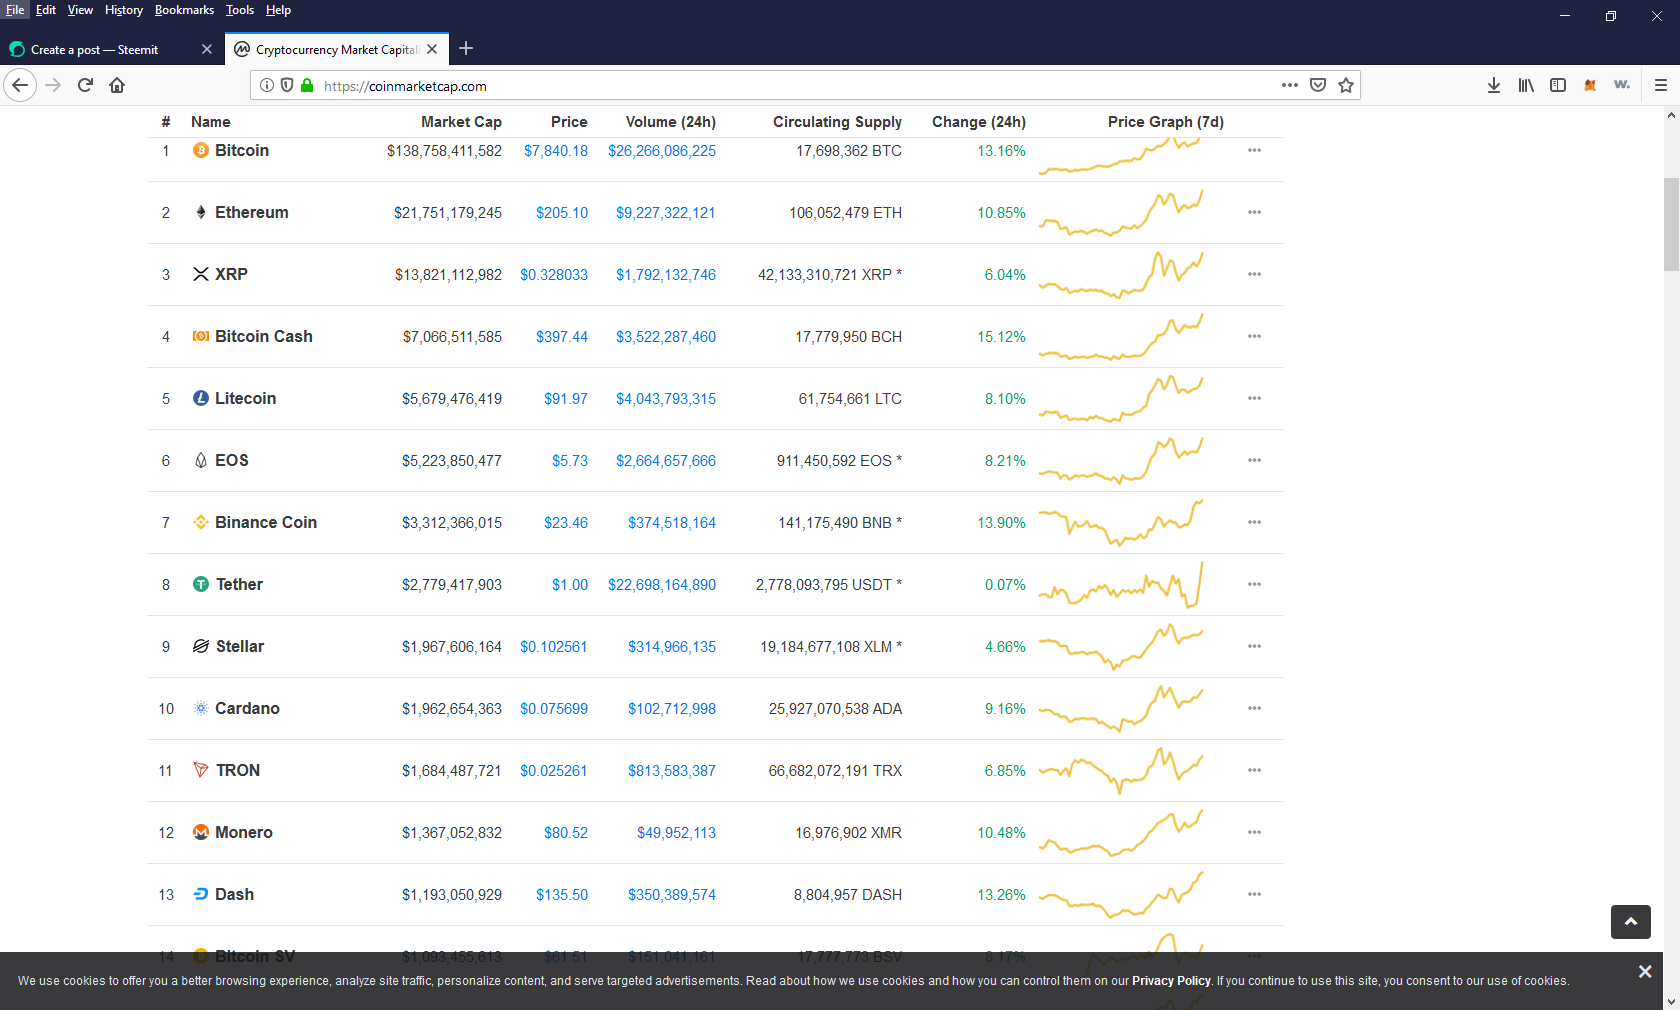1680x1010 pixels.
Task: Switch to the Create a post — Steemit tab
Action: [x=110, y=49]
